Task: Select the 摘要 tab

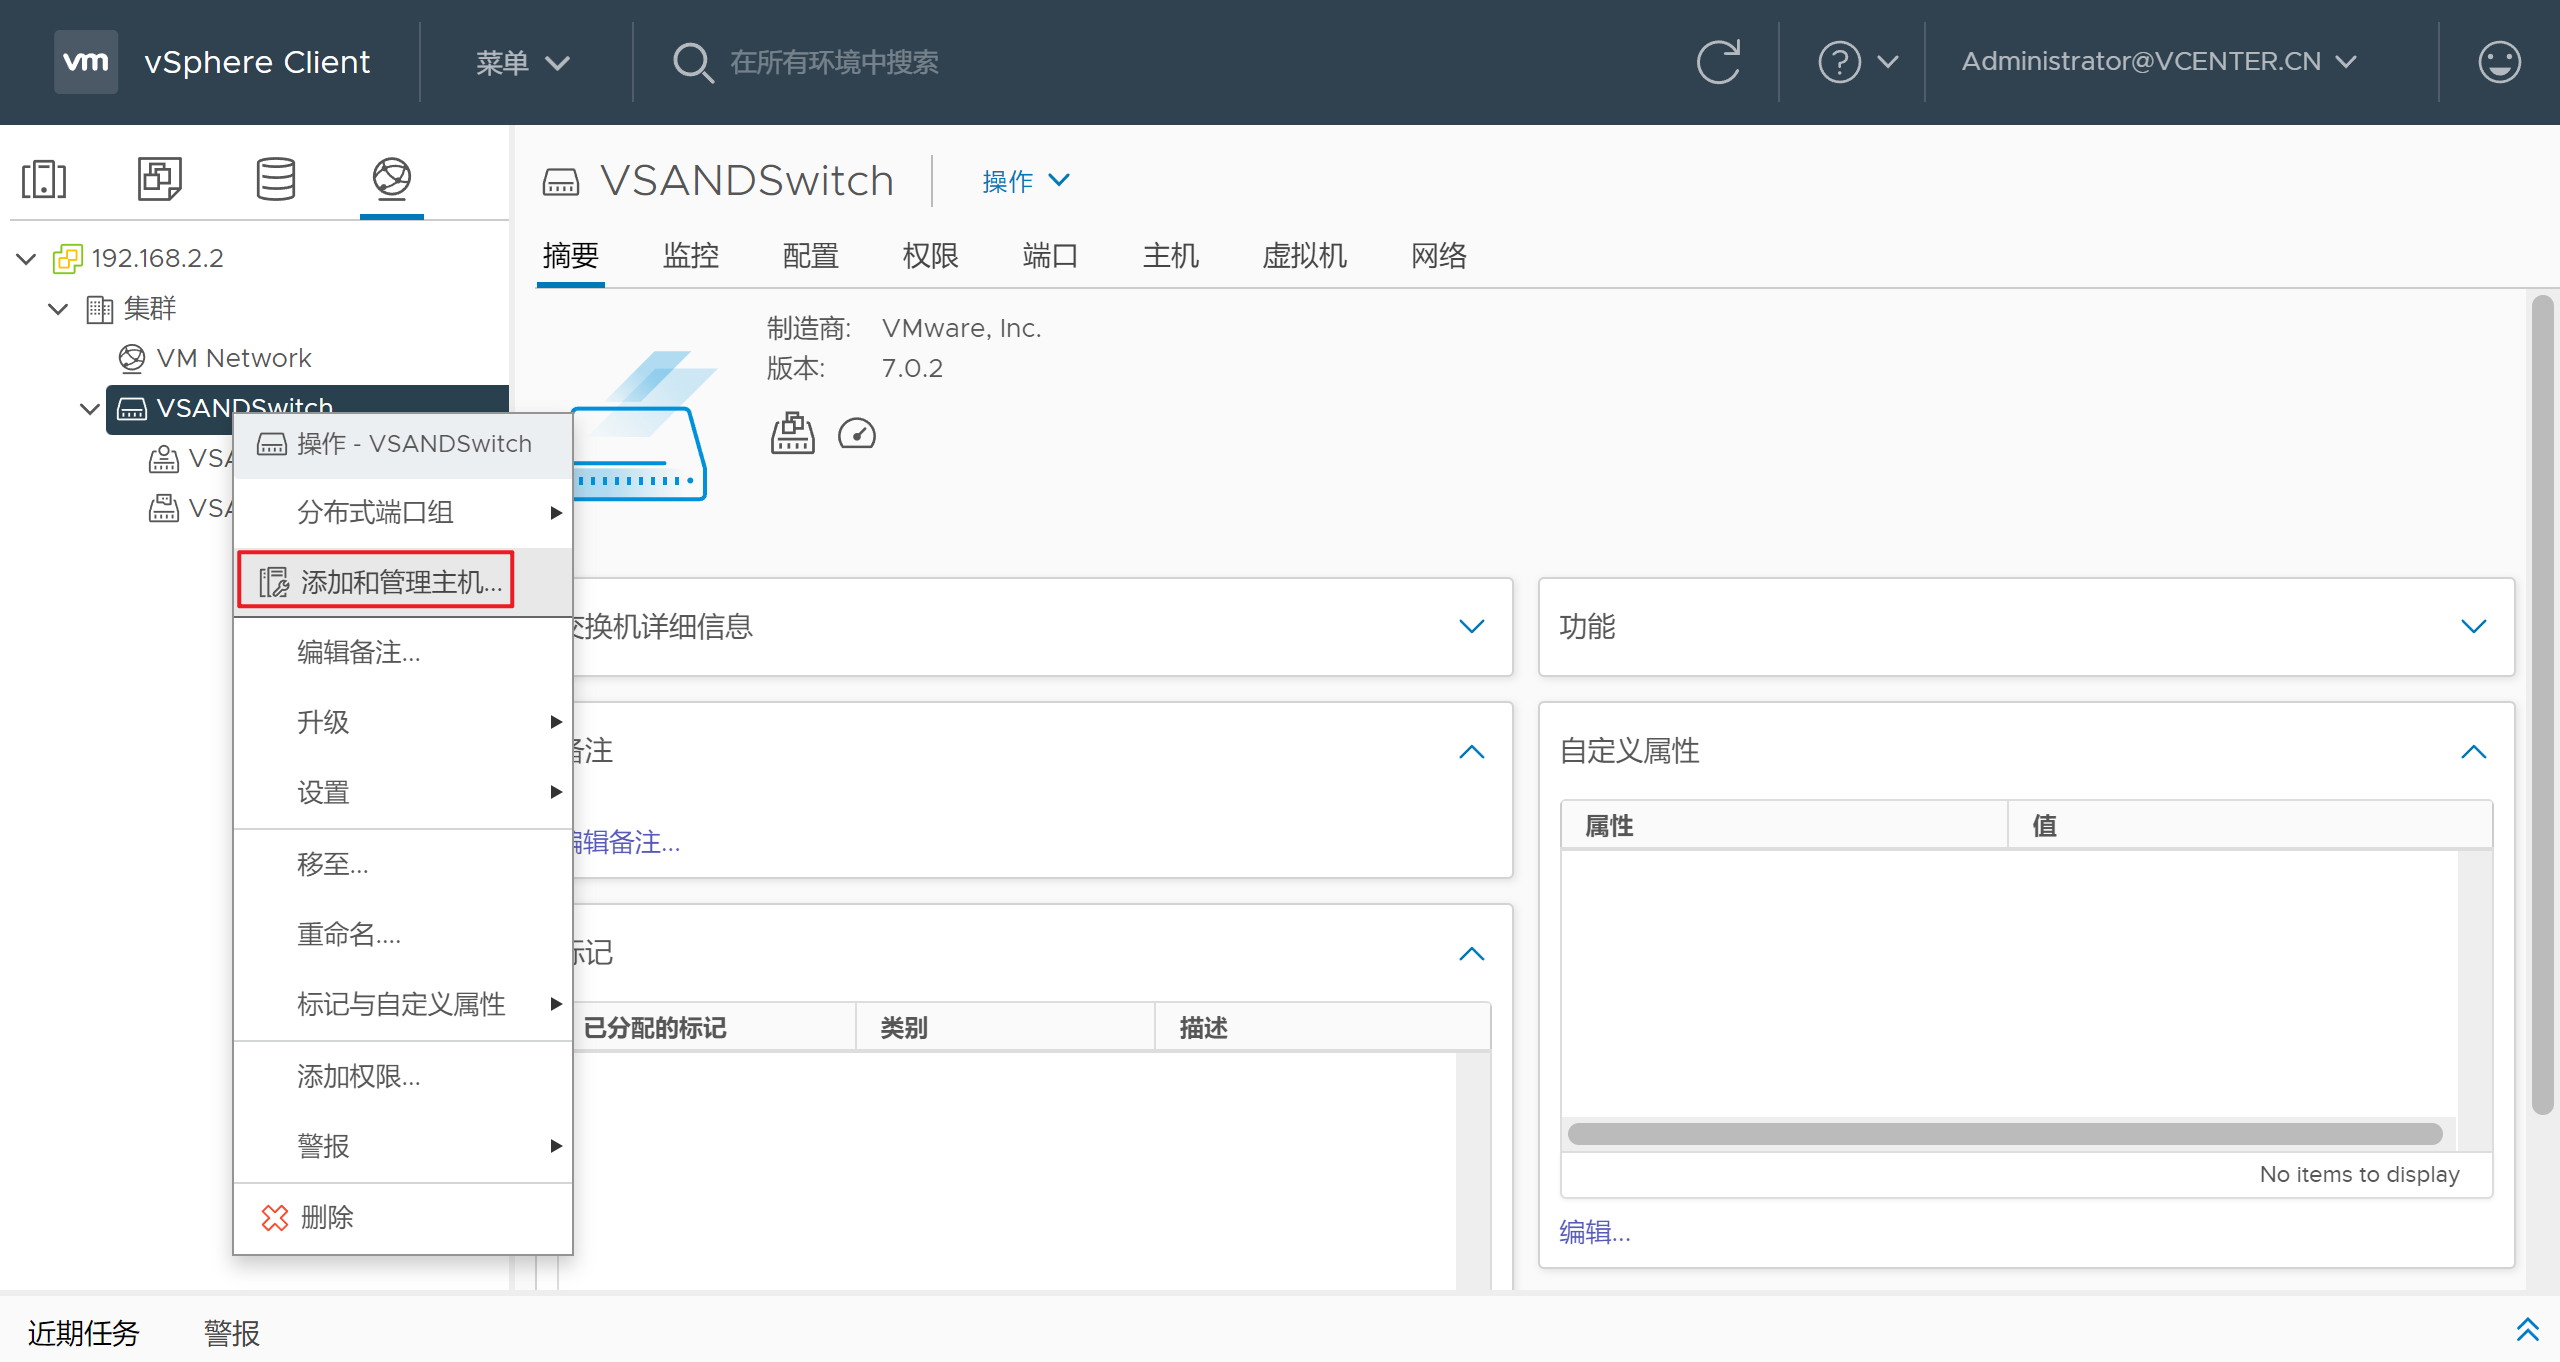Action: [571, 256]
